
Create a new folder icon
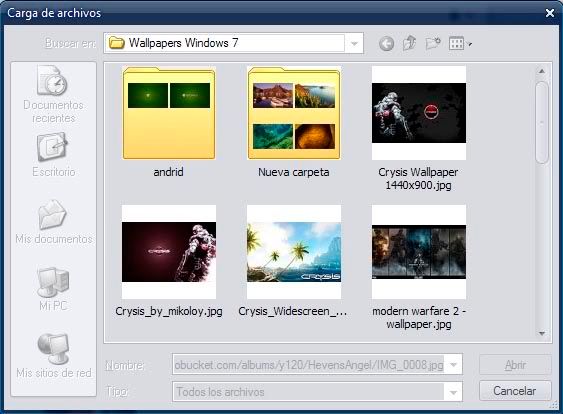pos(433,43)
